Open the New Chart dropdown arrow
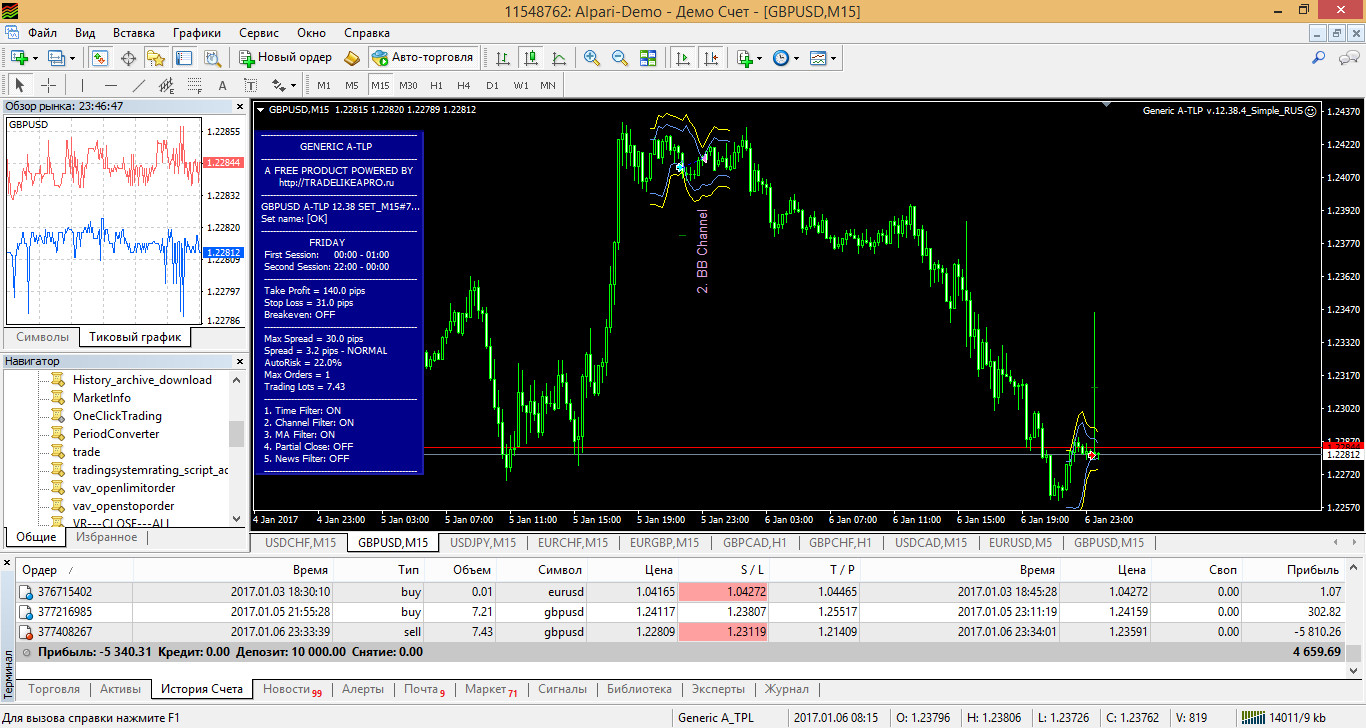1366x728 pixels. point(36,57)
